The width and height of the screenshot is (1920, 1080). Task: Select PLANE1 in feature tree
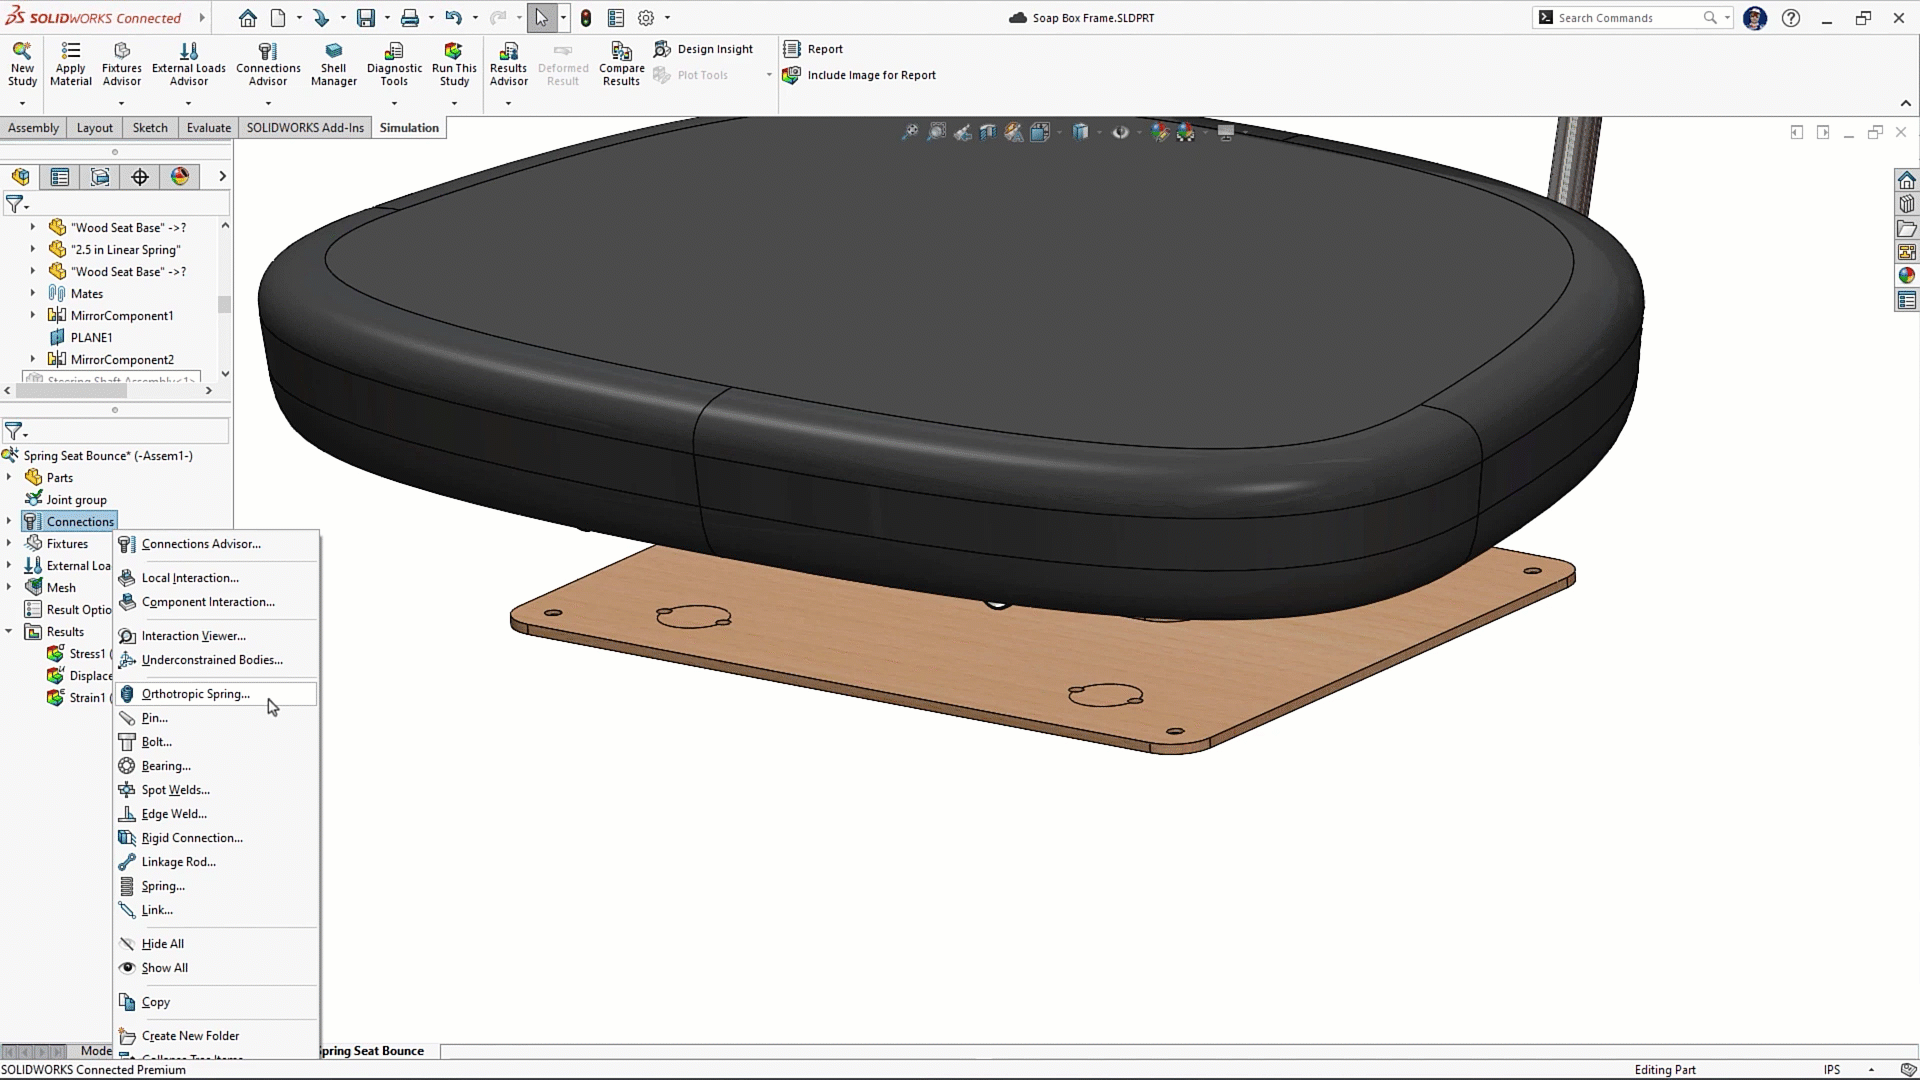(x=91, y=338)
